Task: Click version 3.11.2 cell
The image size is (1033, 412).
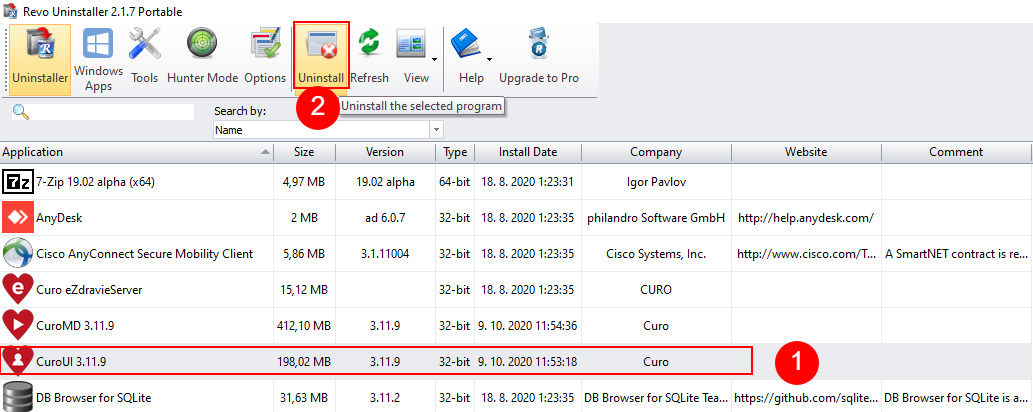Action: tap(385, 397)
